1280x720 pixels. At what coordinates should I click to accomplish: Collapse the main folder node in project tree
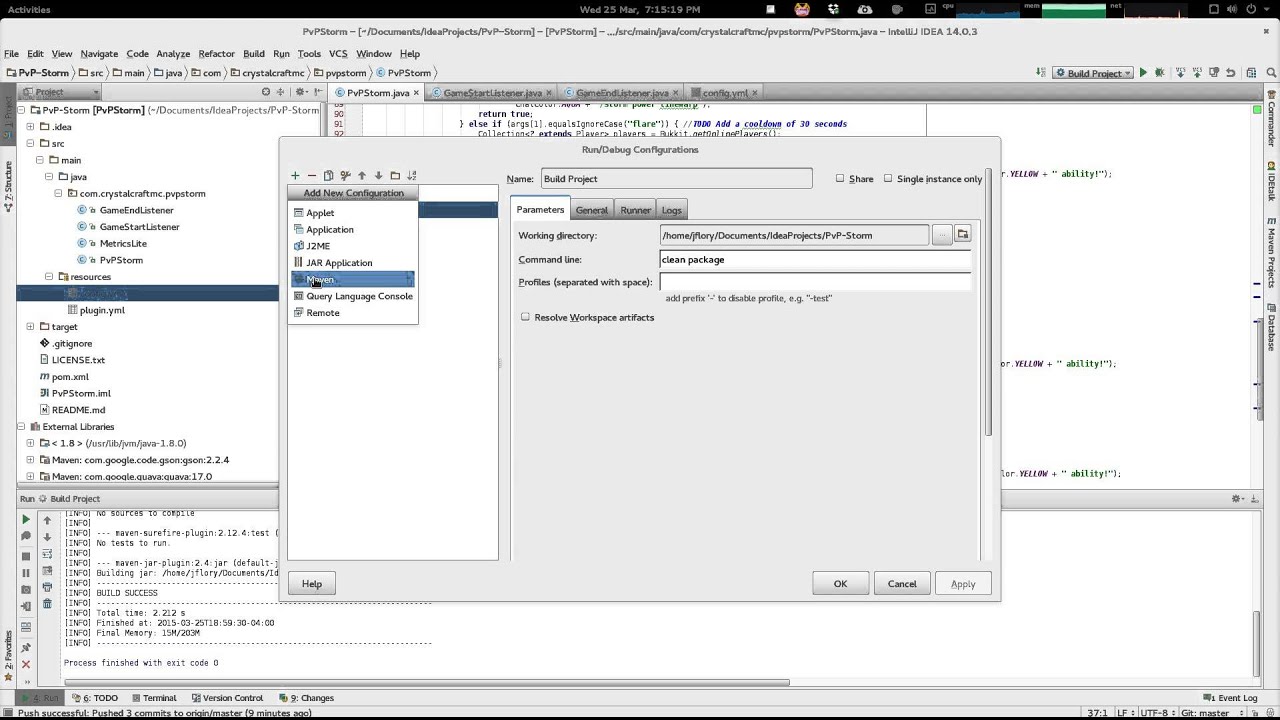40,160
